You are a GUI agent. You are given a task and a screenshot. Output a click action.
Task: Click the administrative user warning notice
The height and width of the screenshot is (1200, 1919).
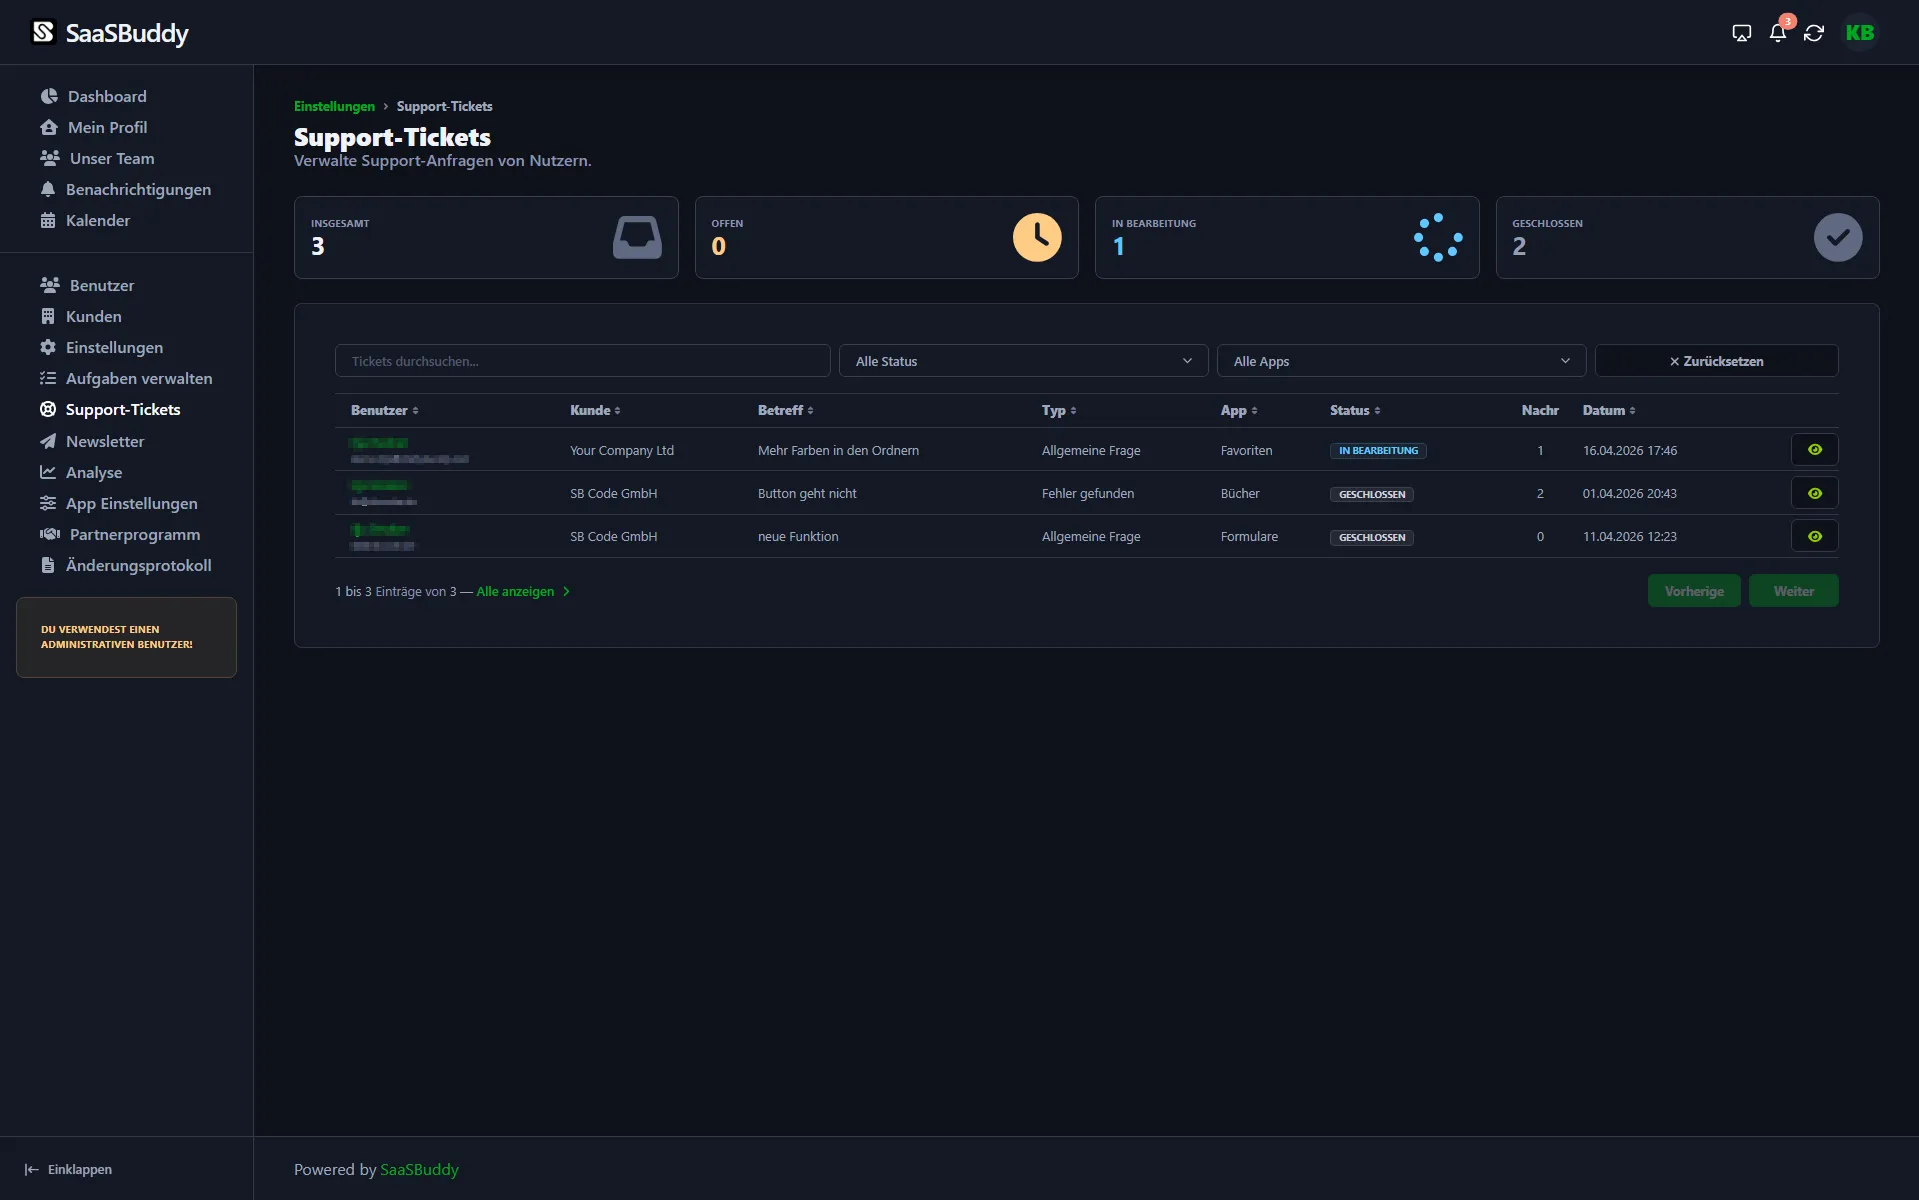click(x=126, y=637)
